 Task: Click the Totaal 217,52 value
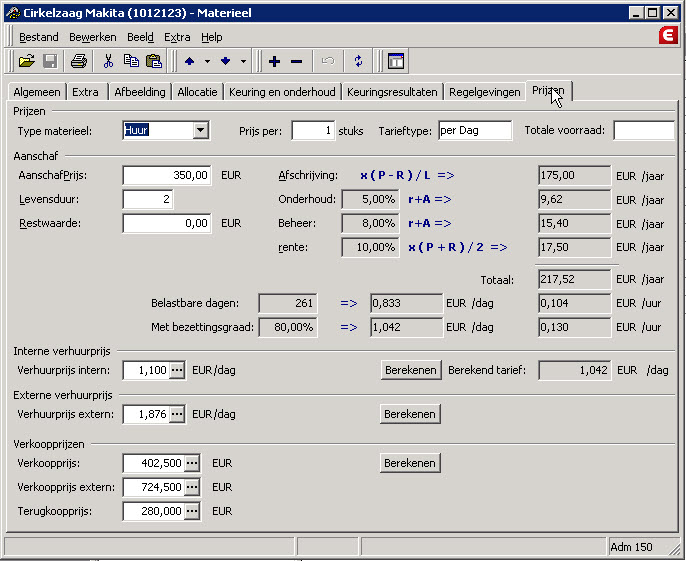[574, 279]
